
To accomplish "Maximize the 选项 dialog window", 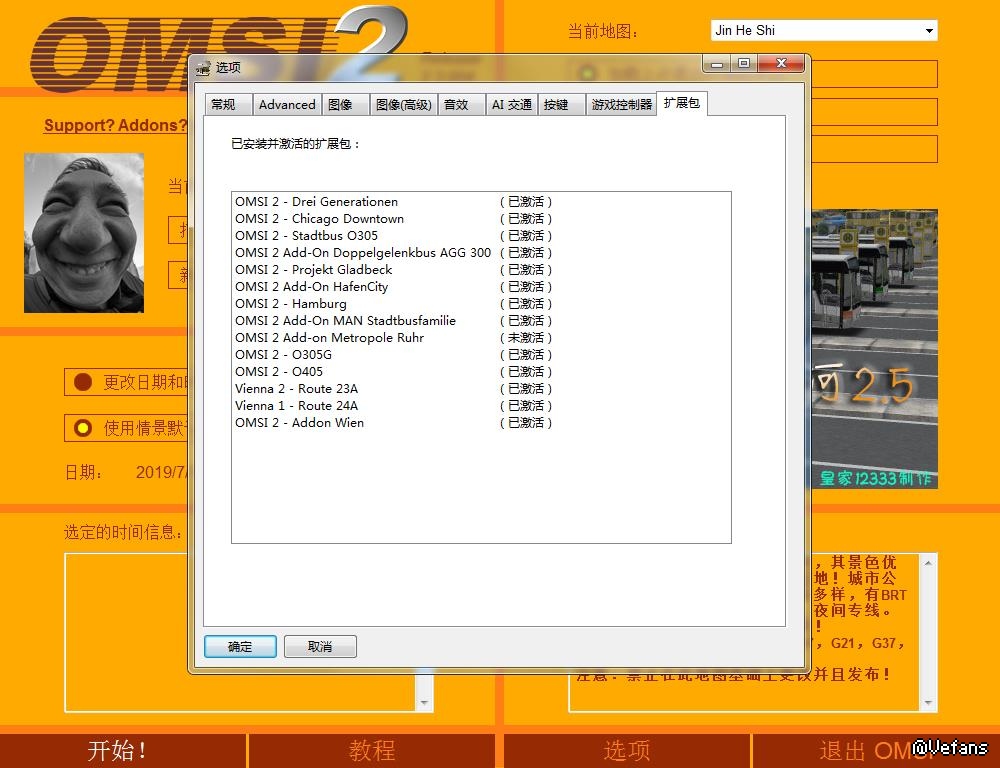I will pos(744,63).
